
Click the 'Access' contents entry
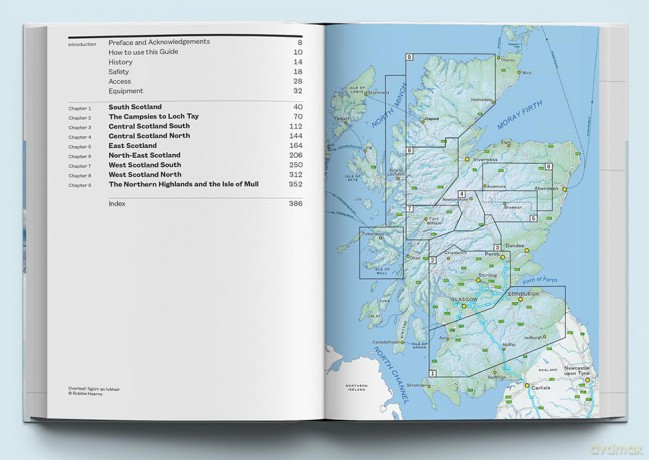(120, 82)
